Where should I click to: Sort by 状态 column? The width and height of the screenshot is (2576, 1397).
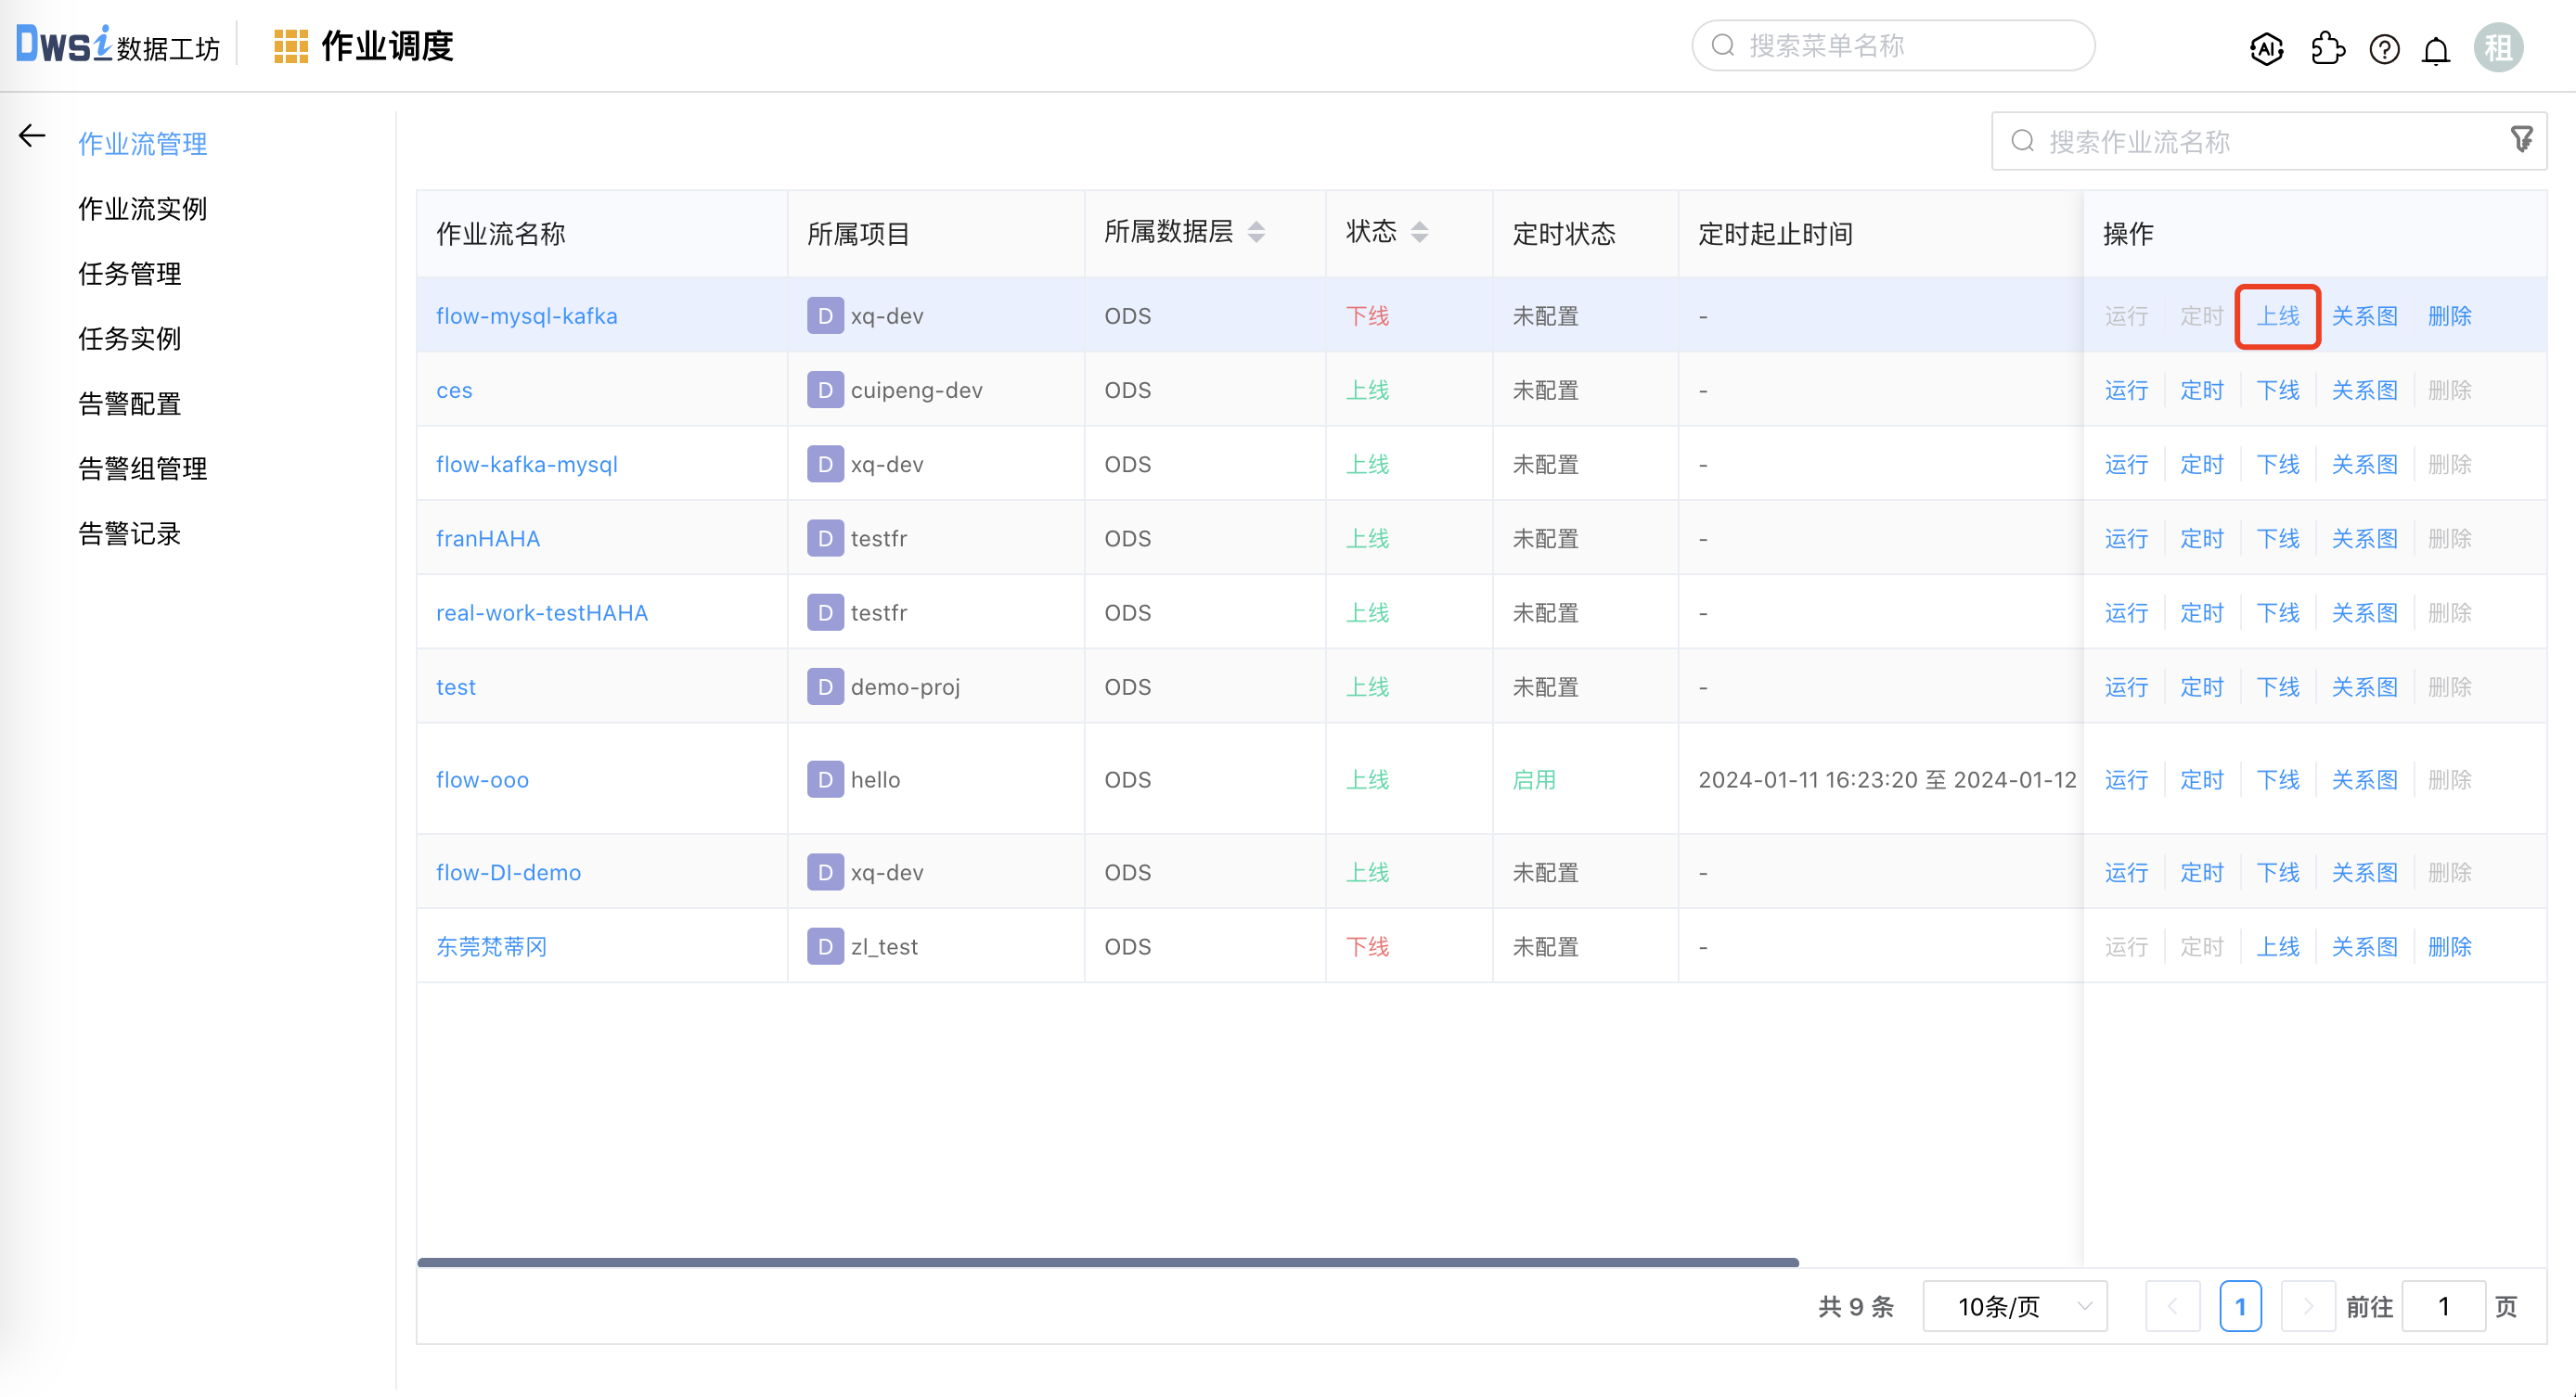1419,232
